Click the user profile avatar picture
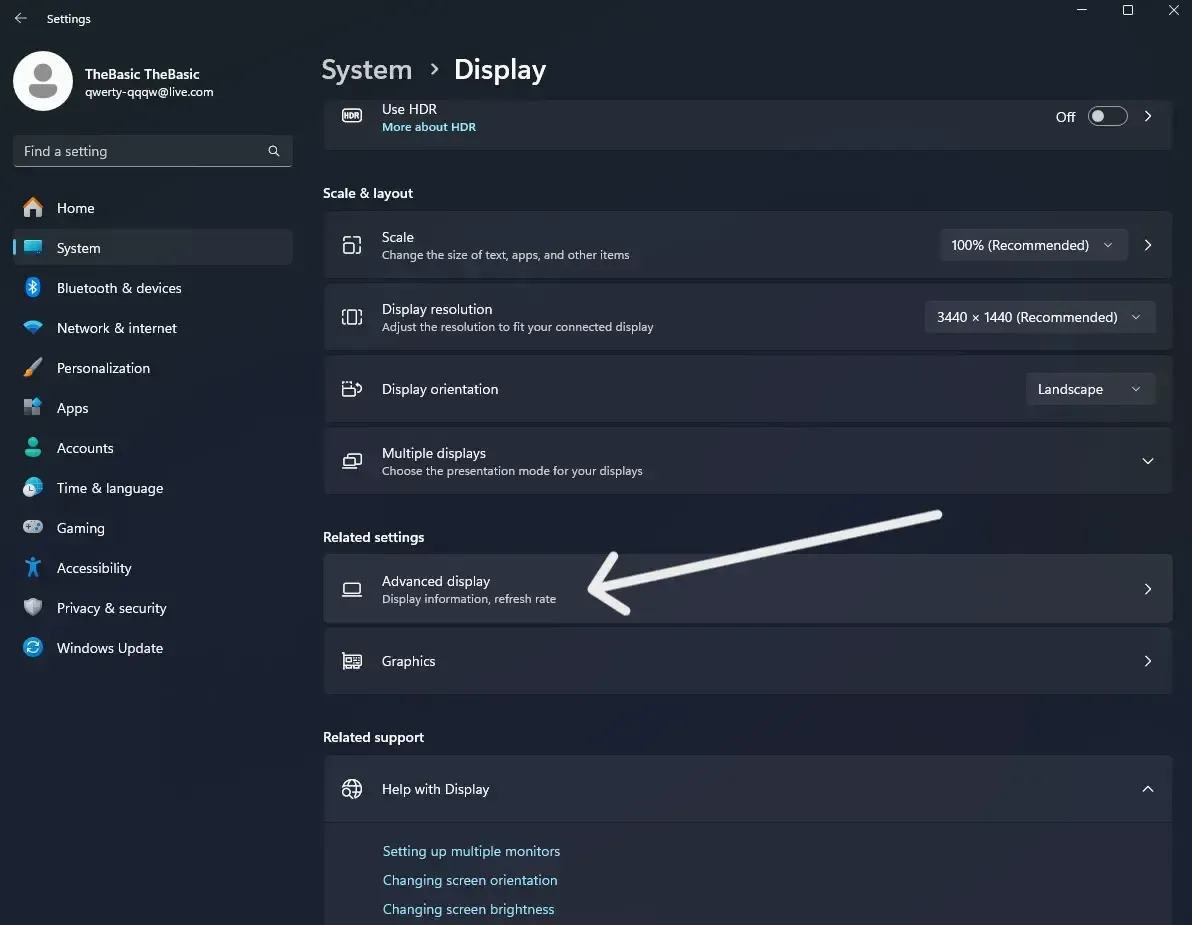Image resolution: width=1192 pixels, height=925 pixels. pos(43,81)
